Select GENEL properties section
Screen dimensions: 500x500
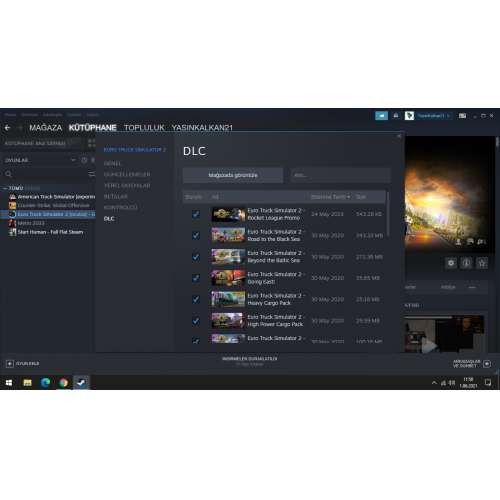113,164
